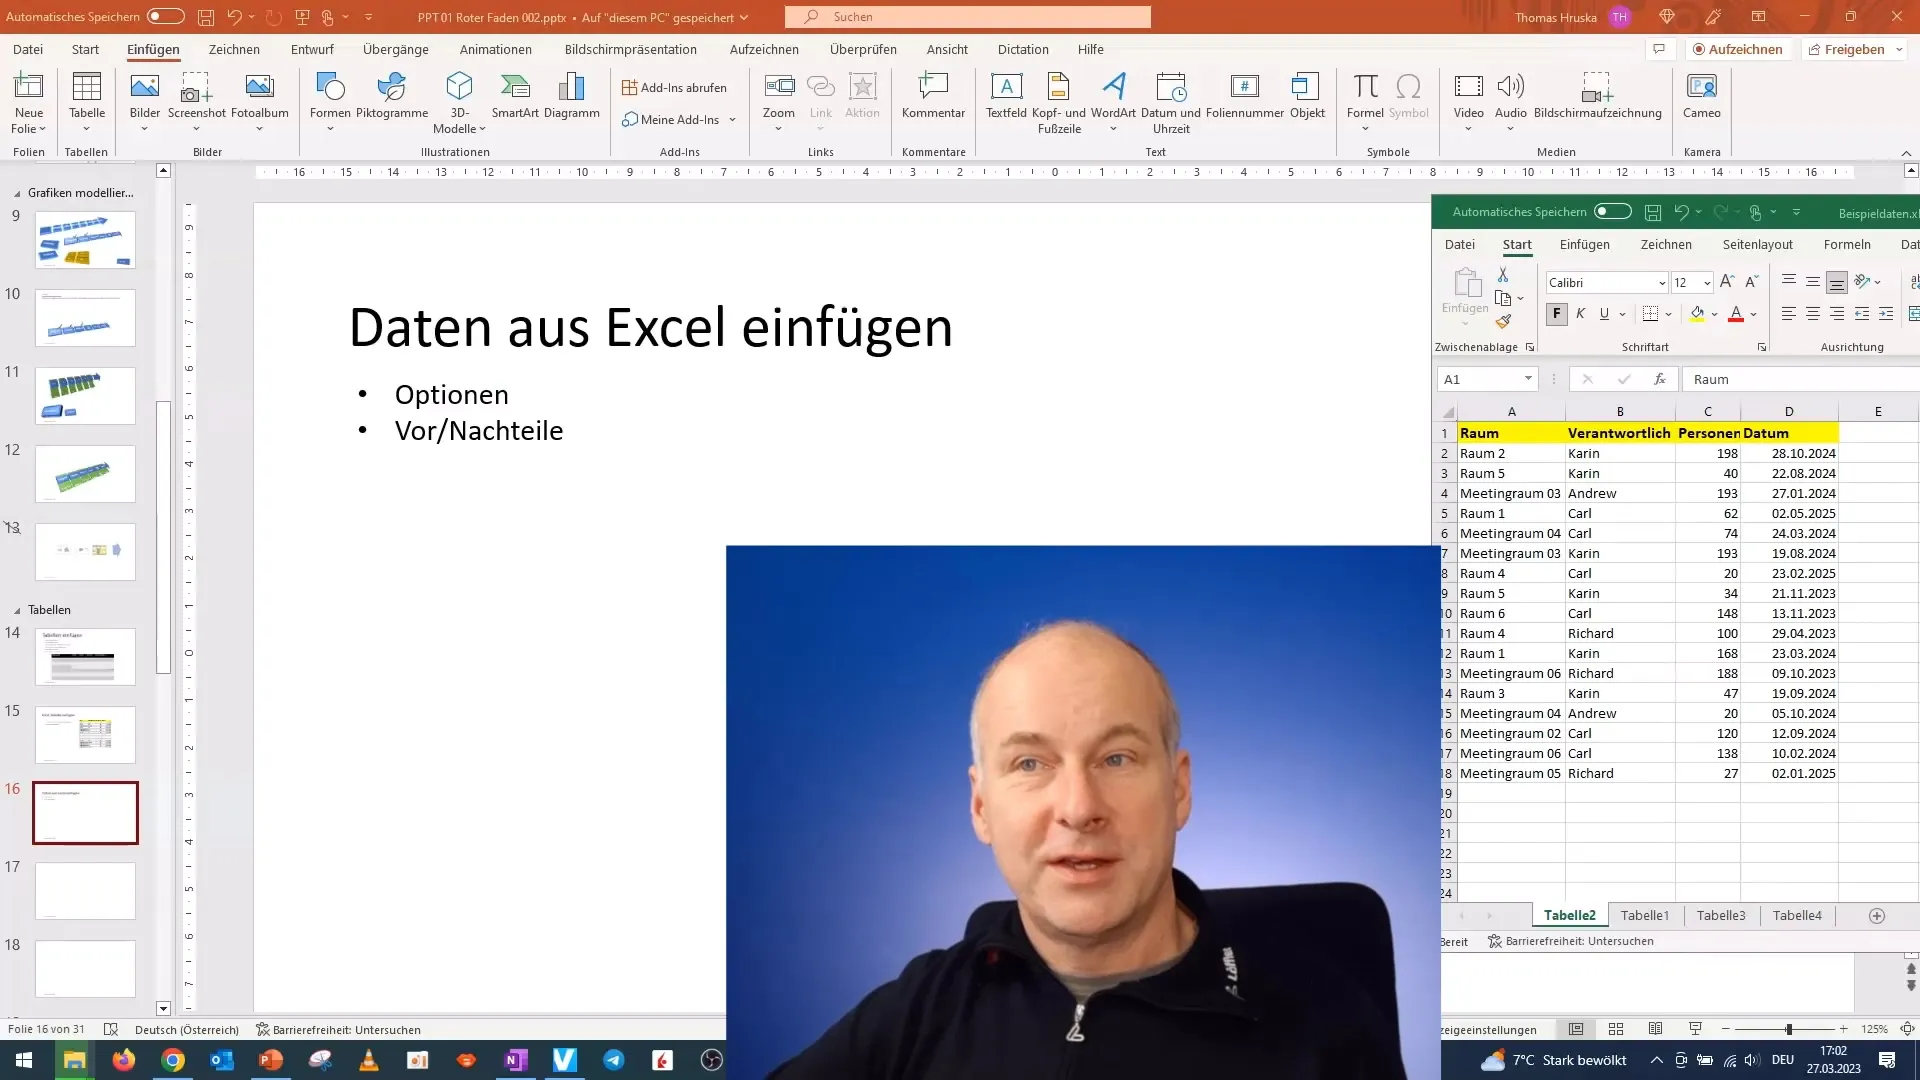Open Excel fill color dropdown arrow
The width and height of the screenshot is (1920, 1080).
tap(1714, 314)
